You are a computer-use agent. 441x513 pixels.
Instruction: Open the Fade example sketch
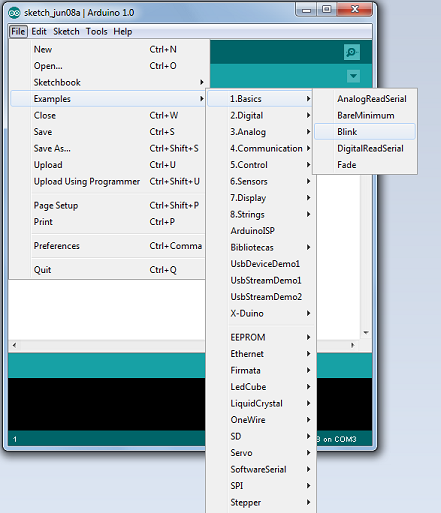pyautogui.click(x=365, y=165)
